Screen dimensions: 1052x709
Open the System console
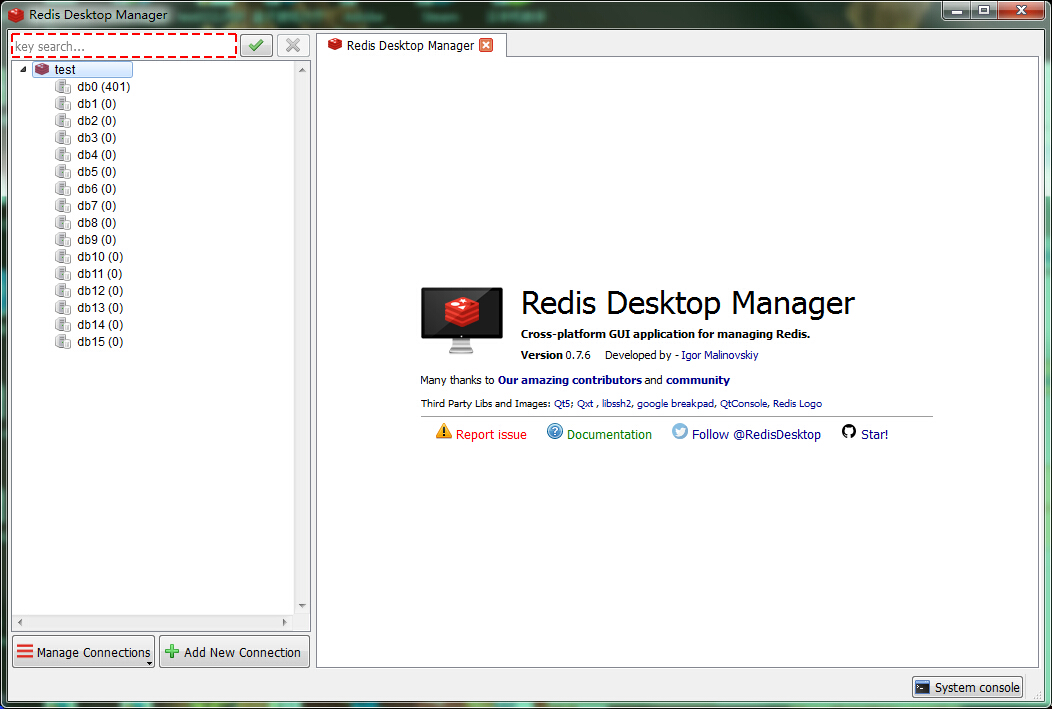click(967, 687)
